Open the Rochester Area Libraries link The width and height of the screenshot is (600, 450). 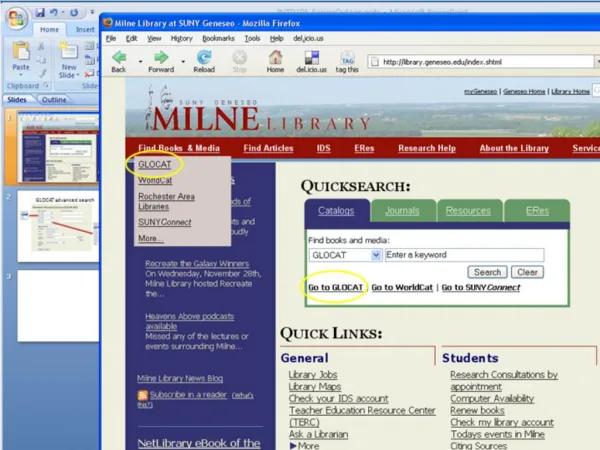[166, 201]
